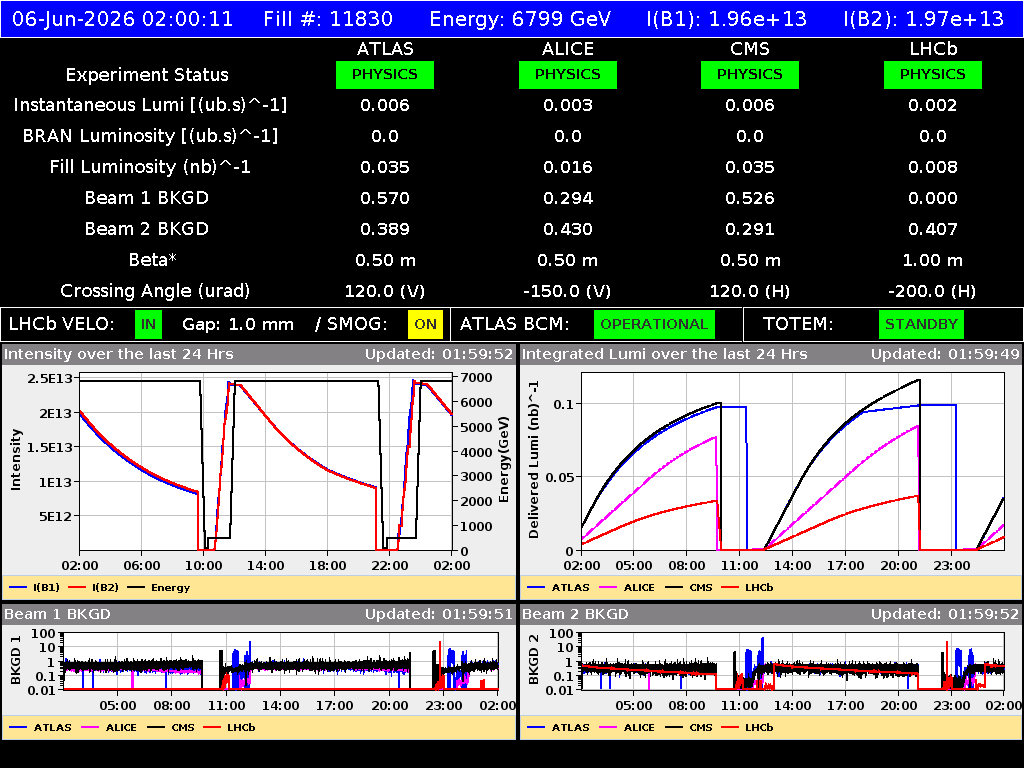Click the Beam 2 BKGD chart title bar
This screenshot has height=768, width=1024.
pos(771,614)
